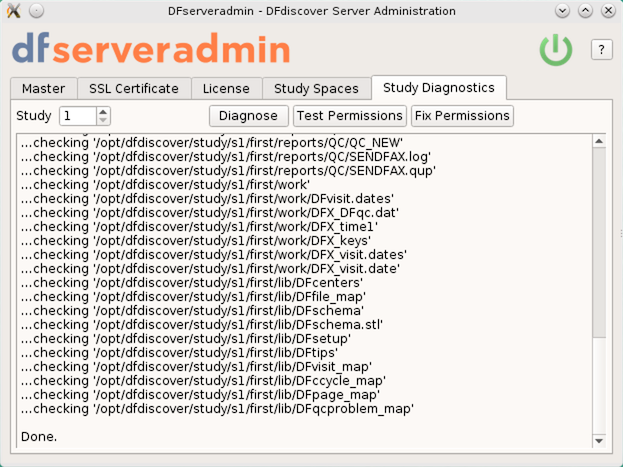623x467 pixels.
Task: Click the log line ending 'SENDFAX.qup'
Action: pyautogui.click(x=228, y=171)
